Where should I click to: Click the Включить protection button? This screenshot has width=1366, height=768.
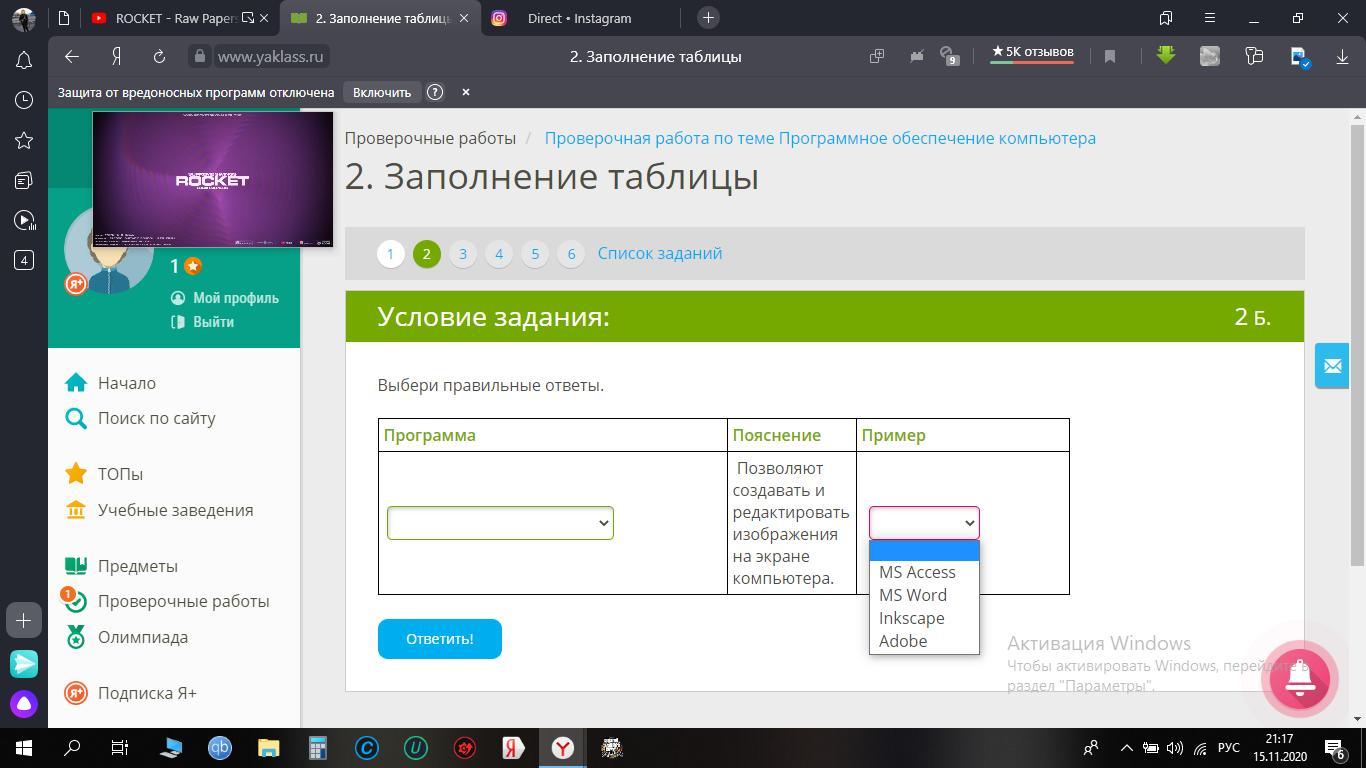click(381, 92)
